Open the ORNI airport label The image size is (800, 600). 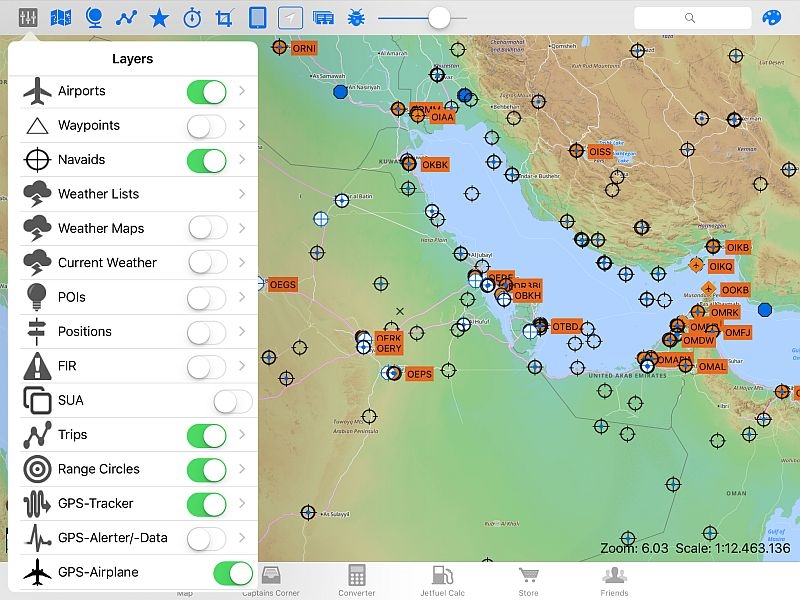pos(304,48)
